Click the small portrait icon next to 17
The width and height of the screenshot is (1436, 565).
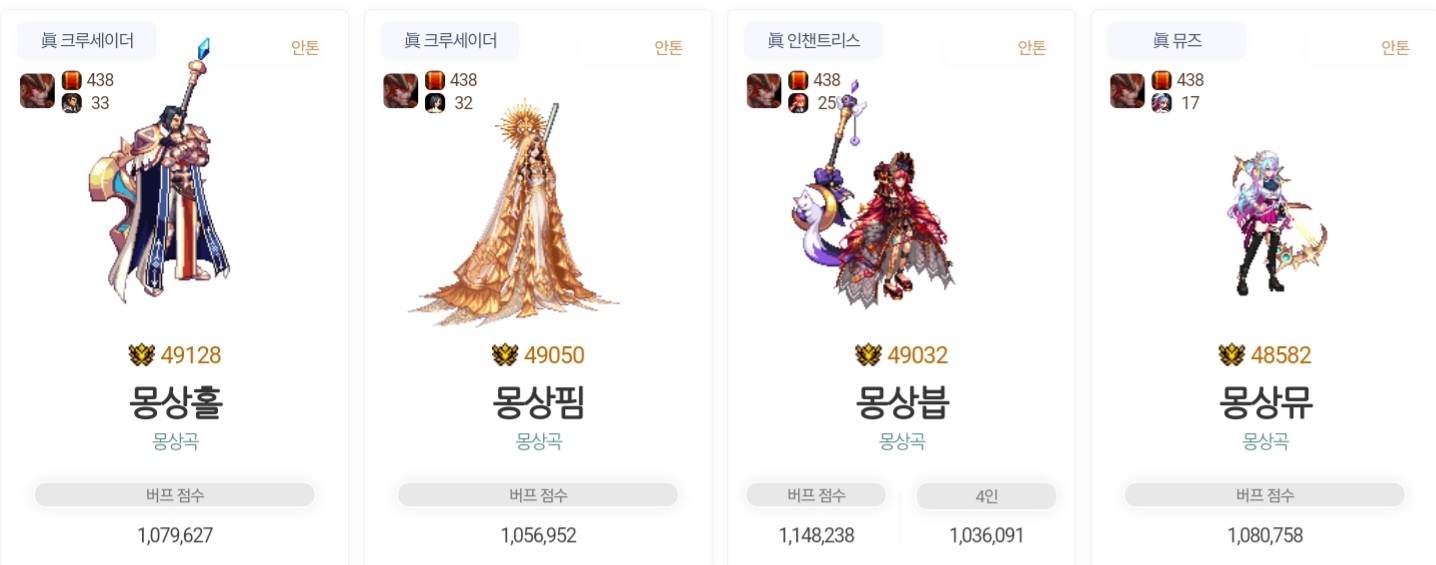coord(1161,103)
